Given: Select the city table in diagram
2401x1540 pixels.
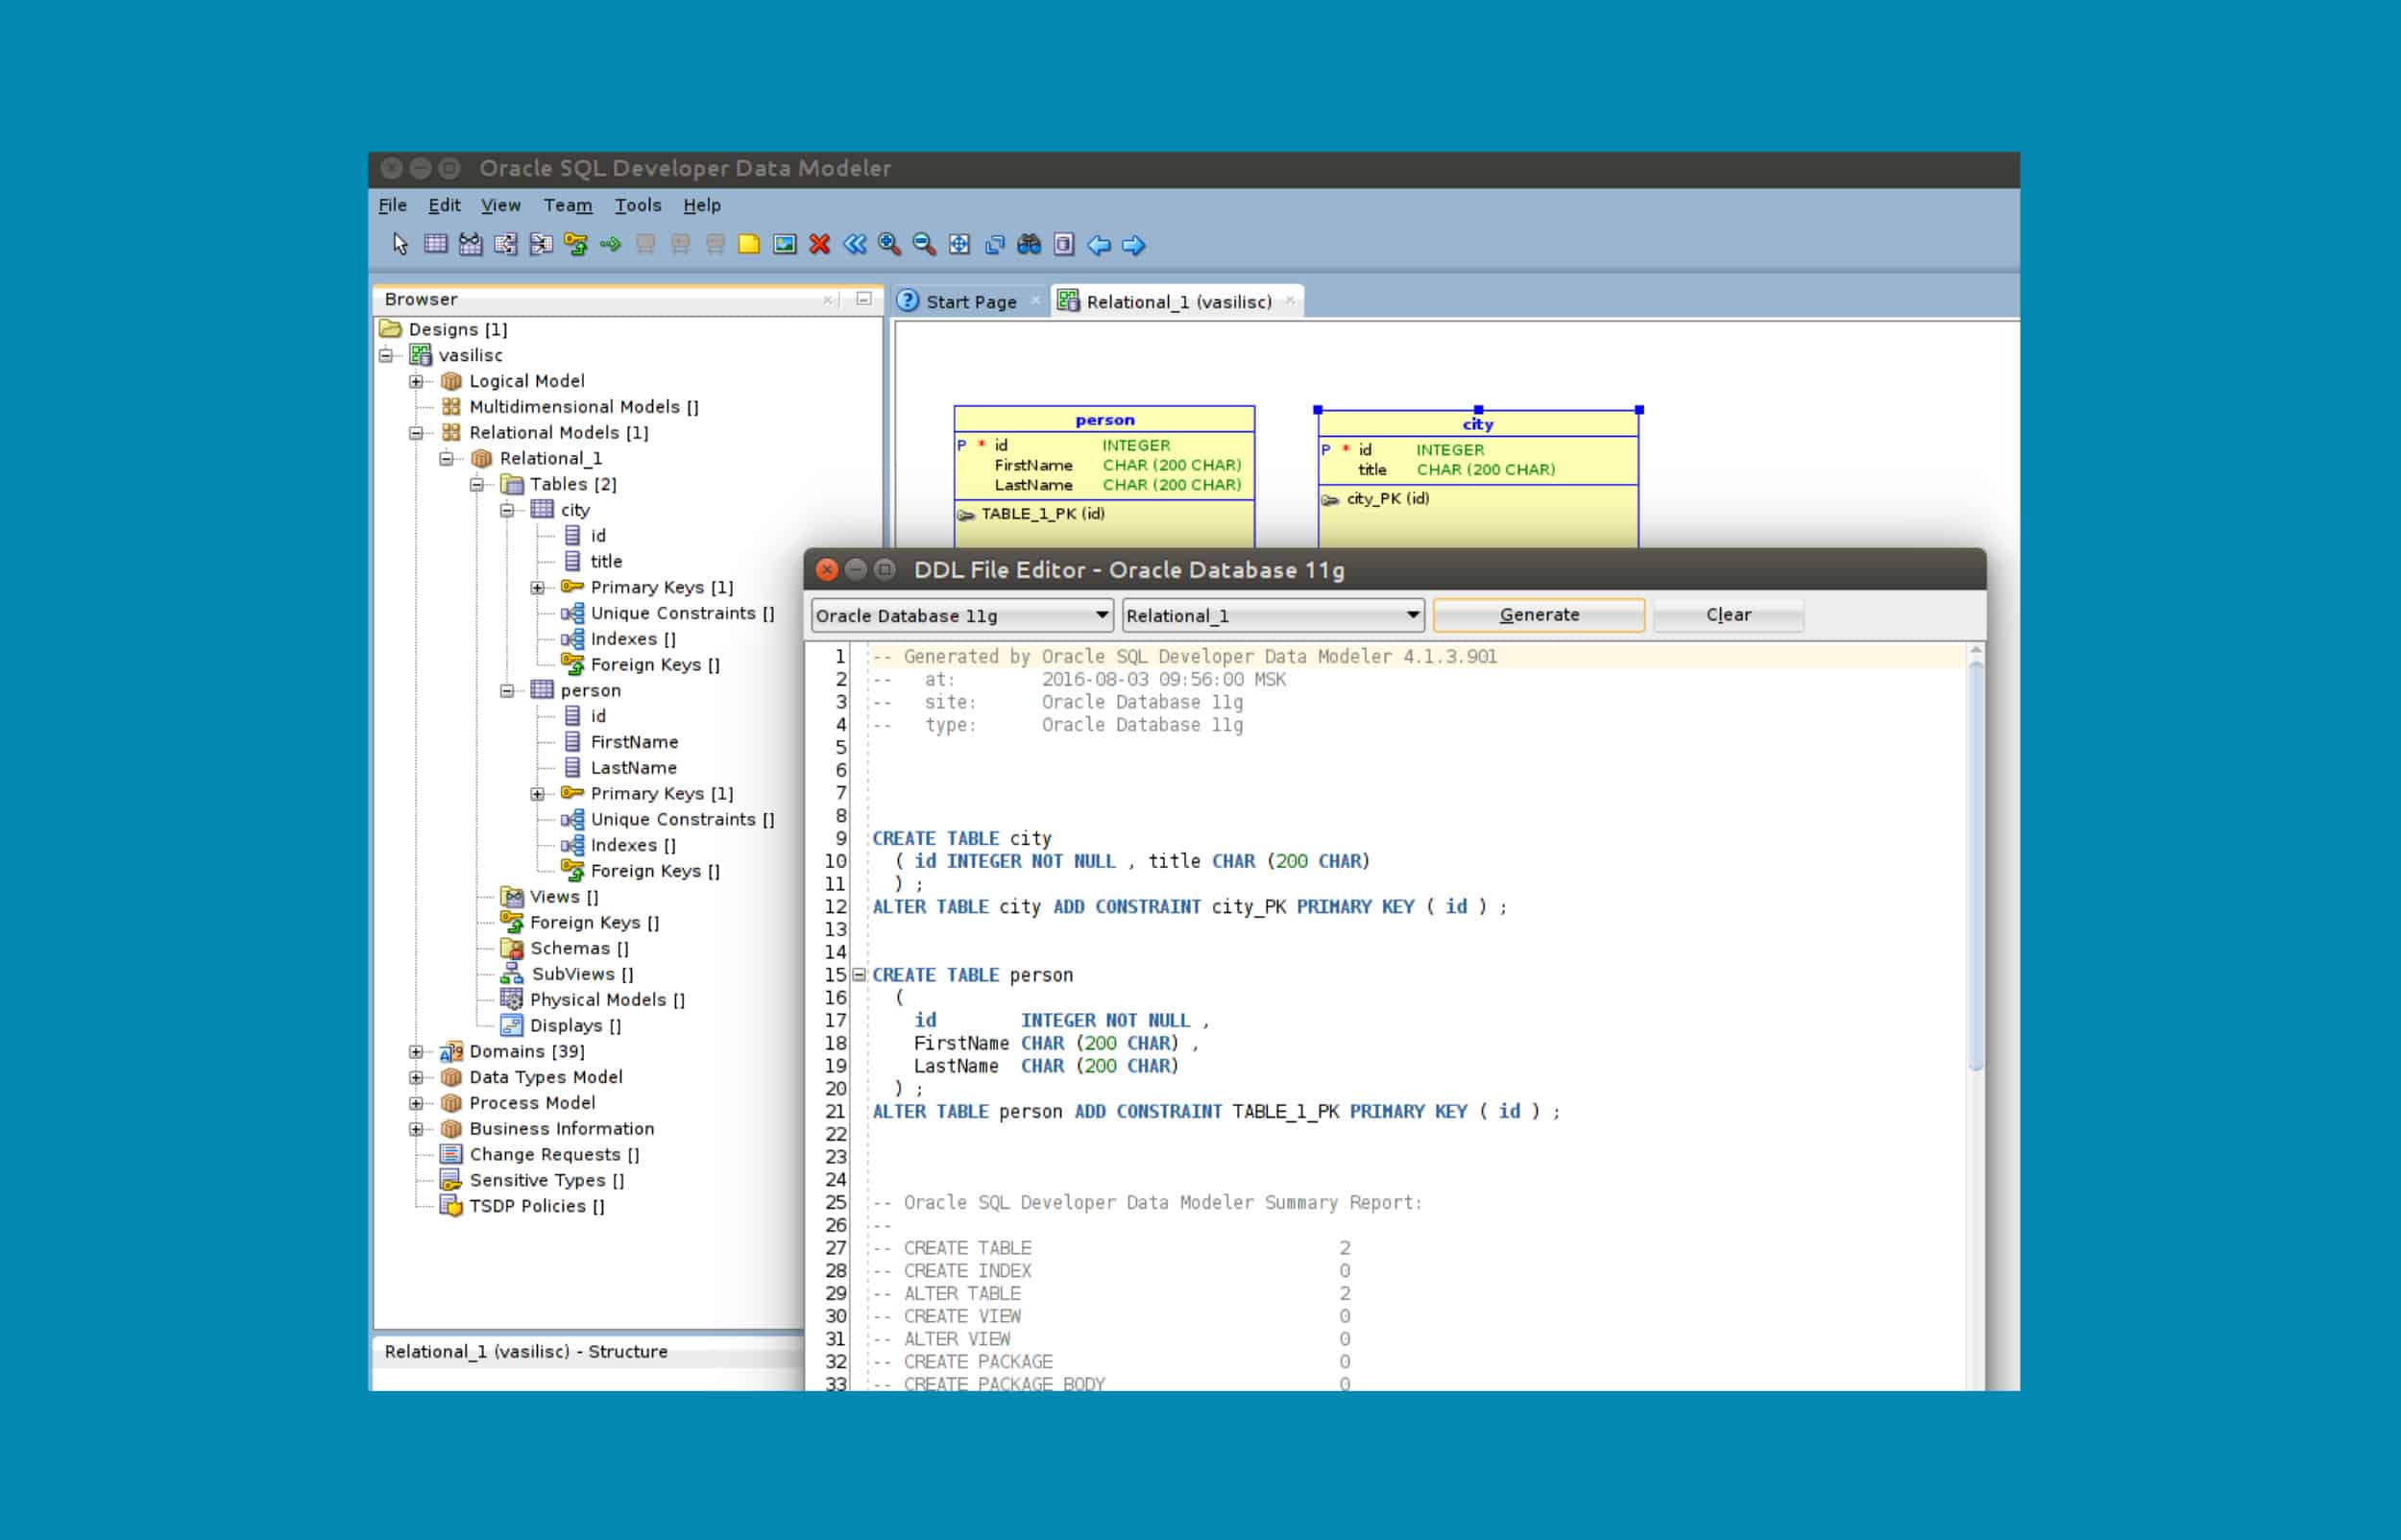Looking at the screenshot, I should click(1478, 478).
